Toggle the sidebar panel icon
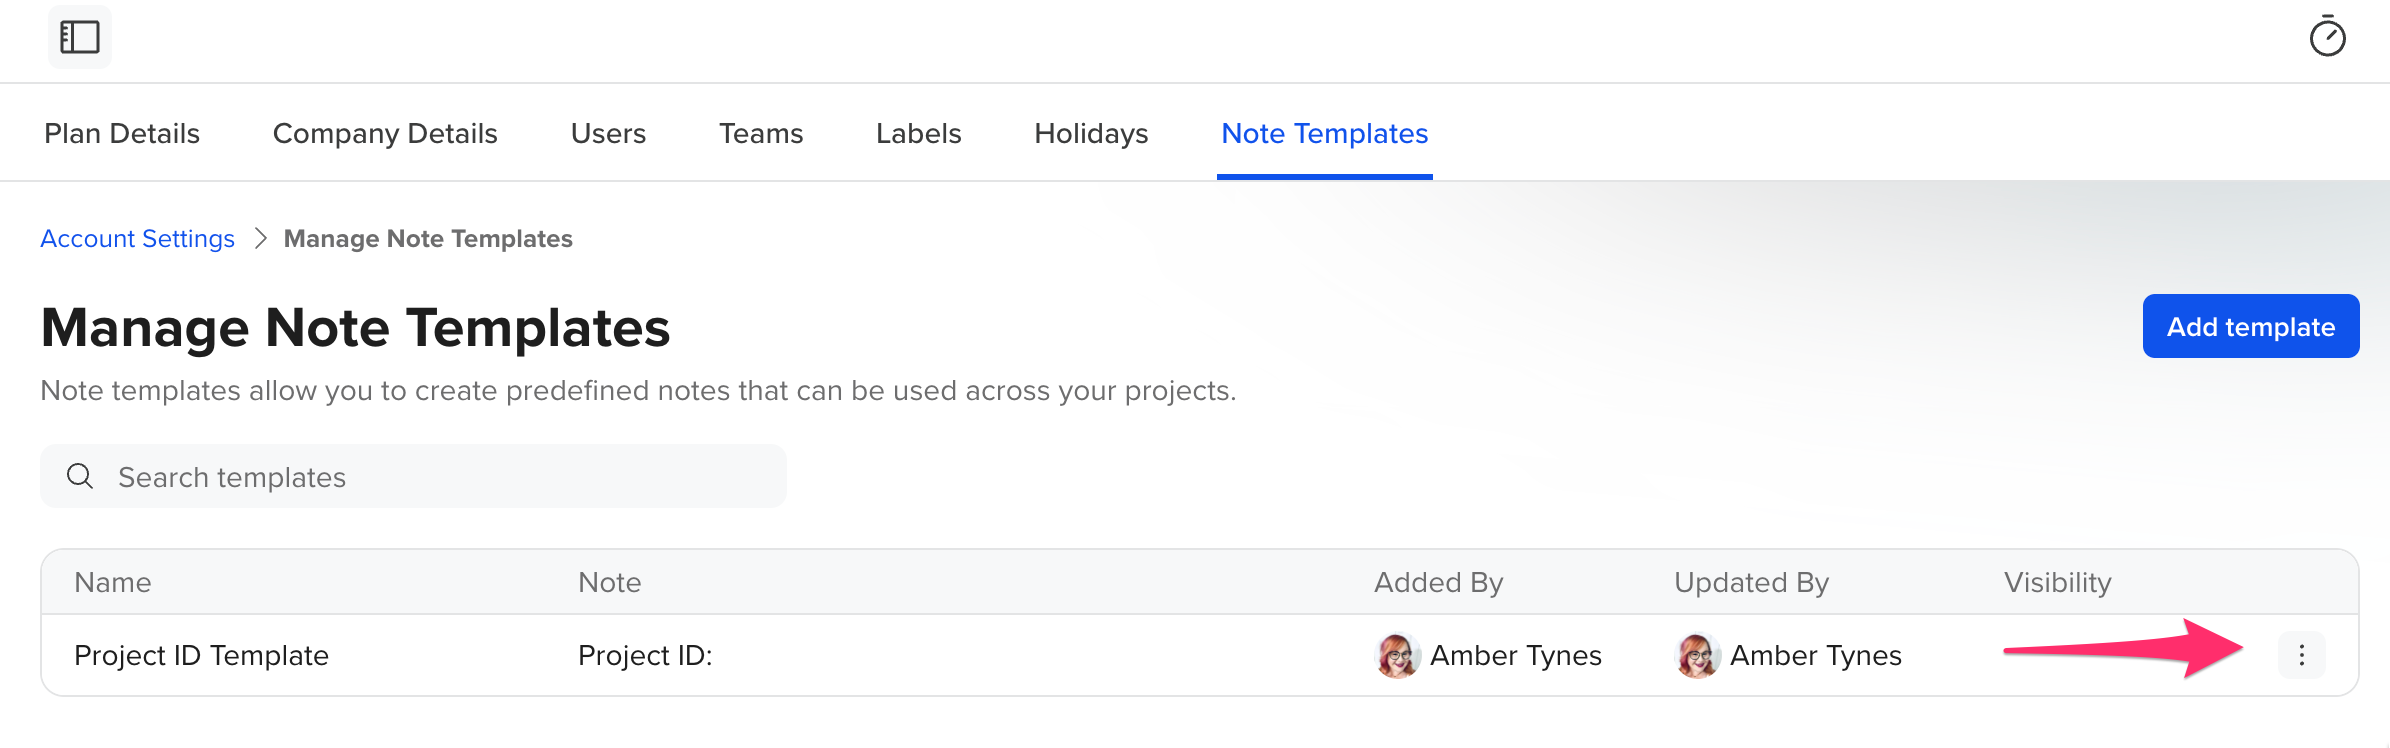The width and height of the screenshot is (2390, 748). (x=80, y=38)
